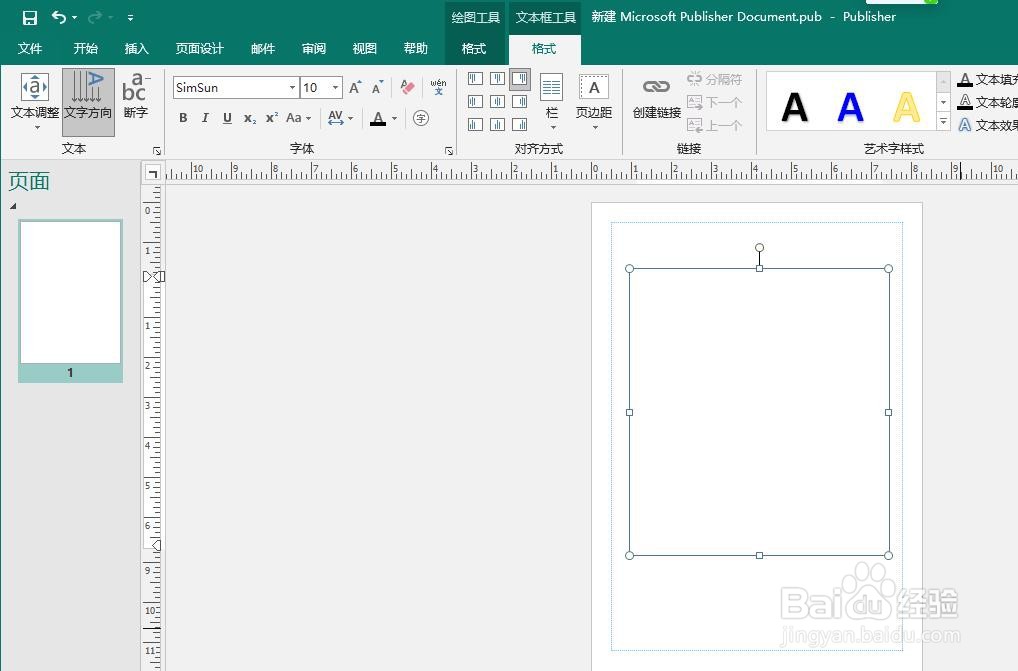Click the 下一个 next text box button

point(714,103)
